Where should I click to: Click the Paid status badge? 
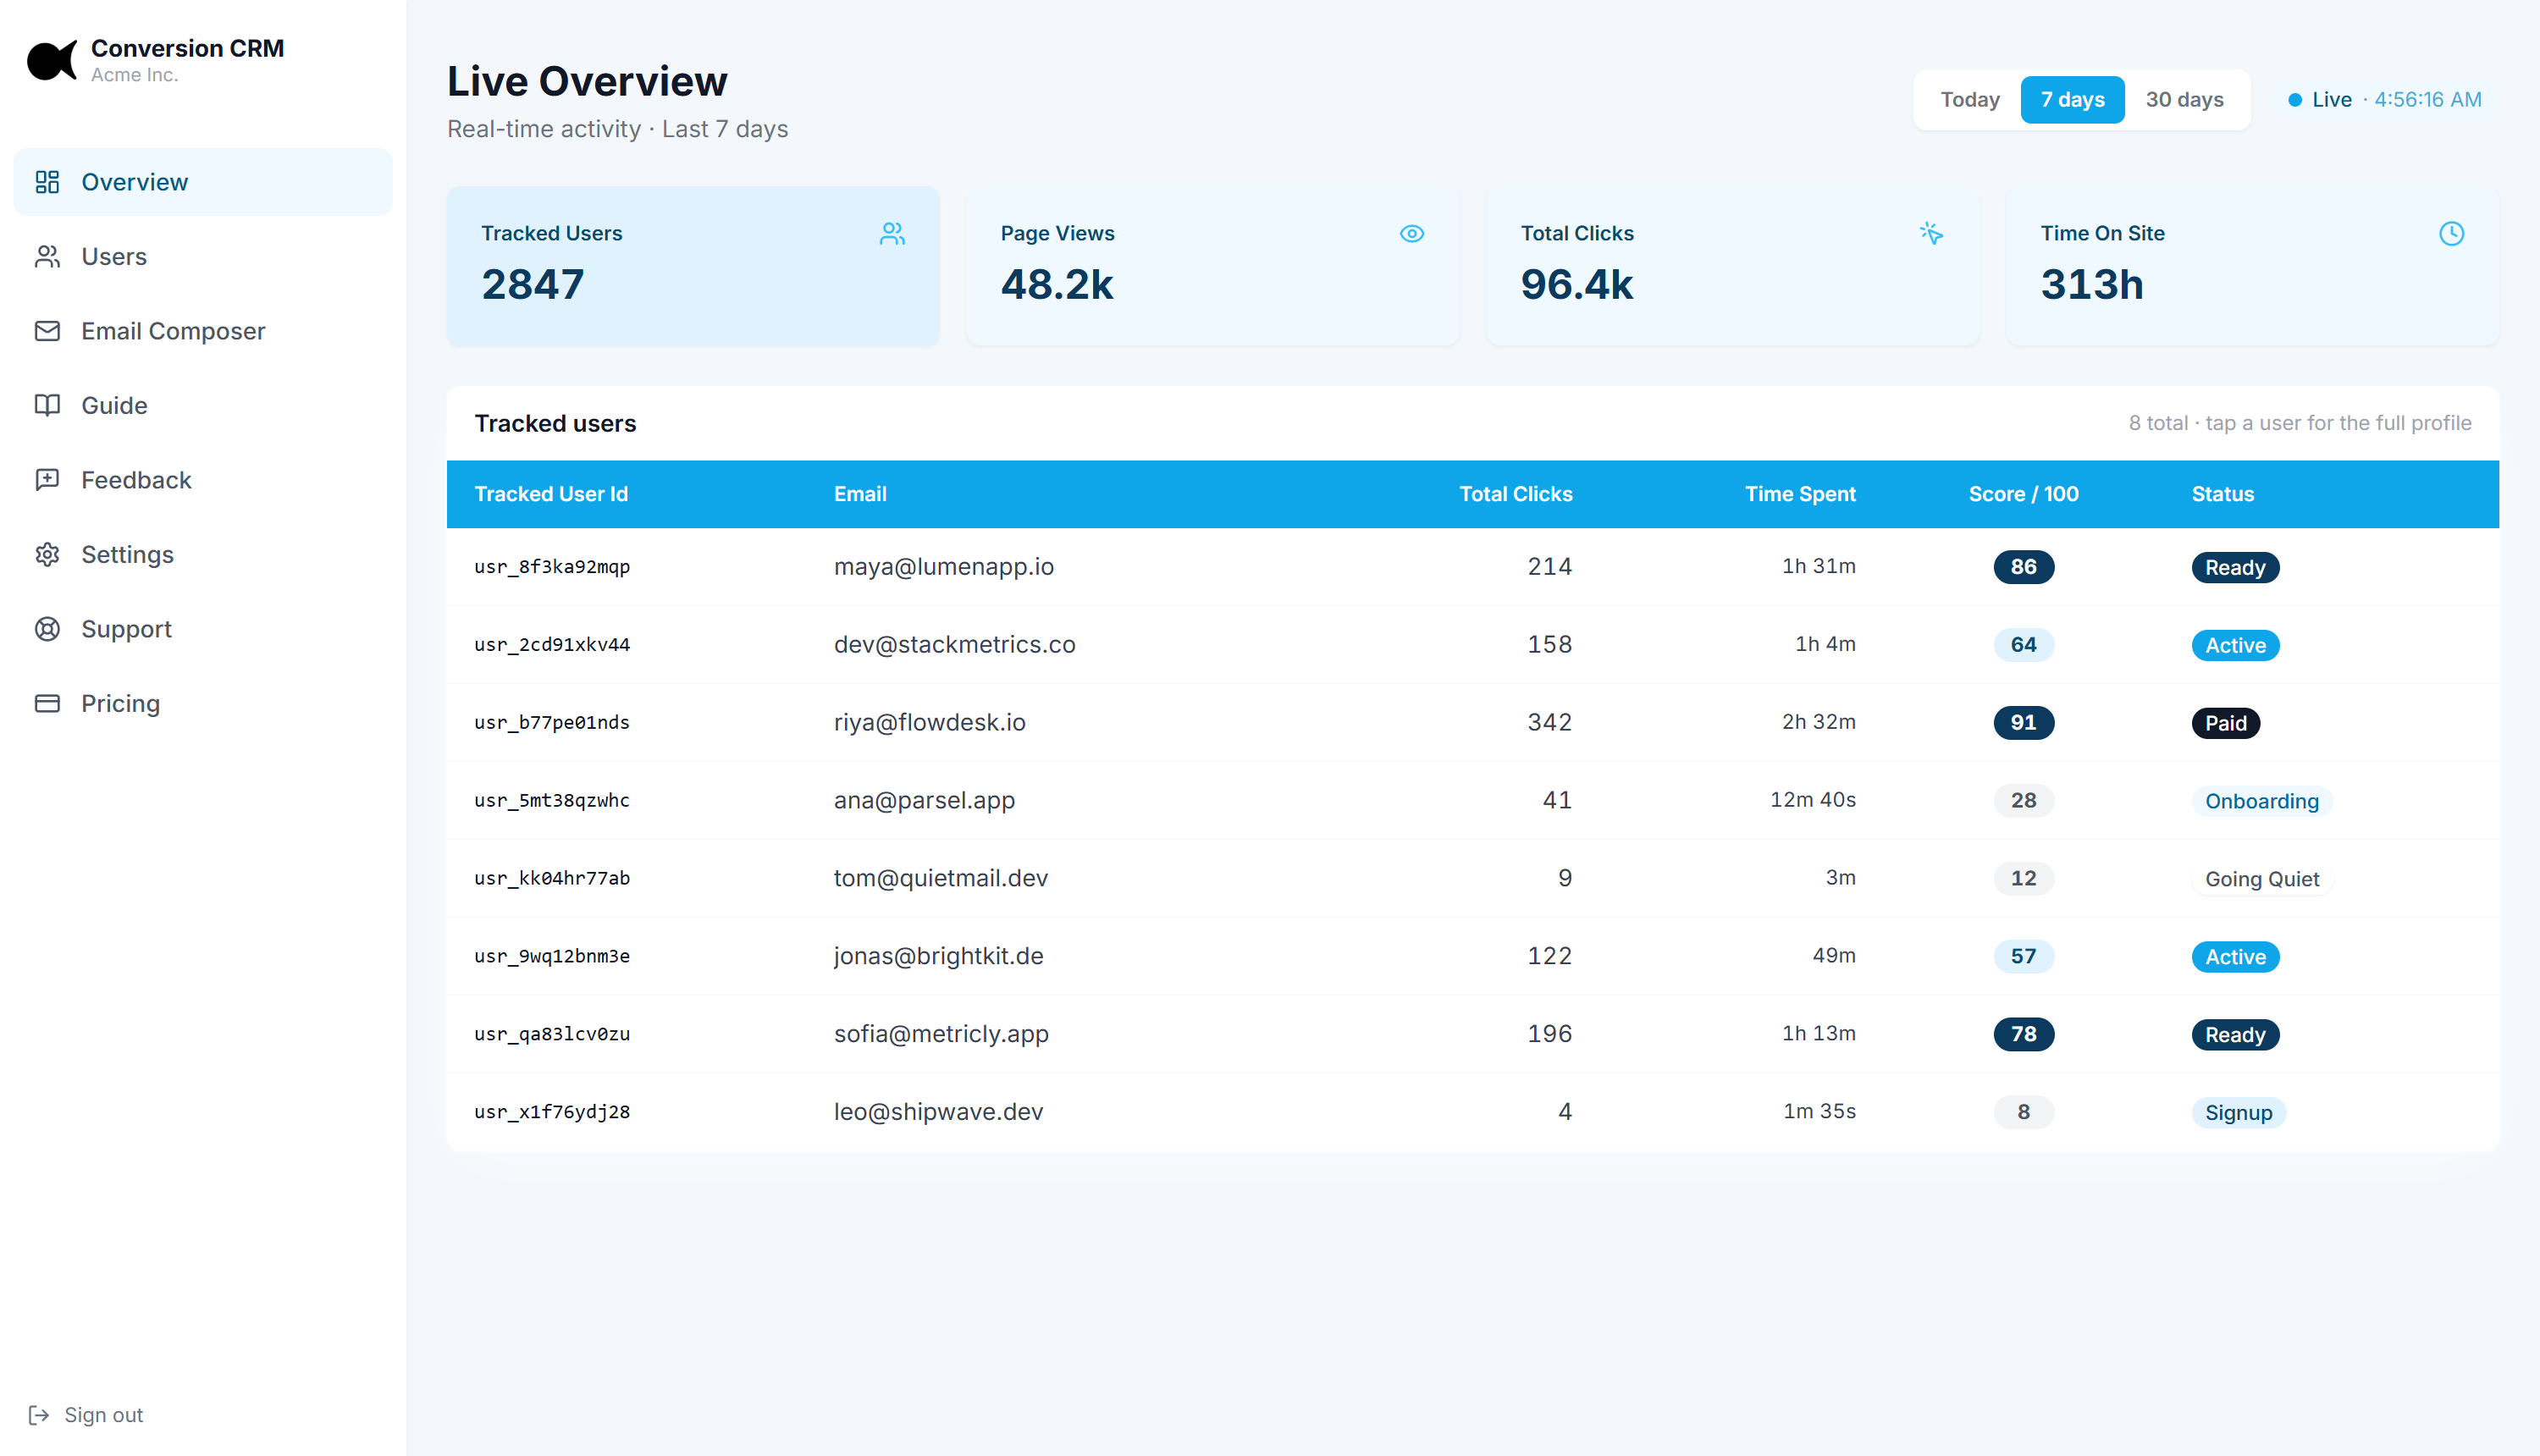click(x=2225, y=723)
